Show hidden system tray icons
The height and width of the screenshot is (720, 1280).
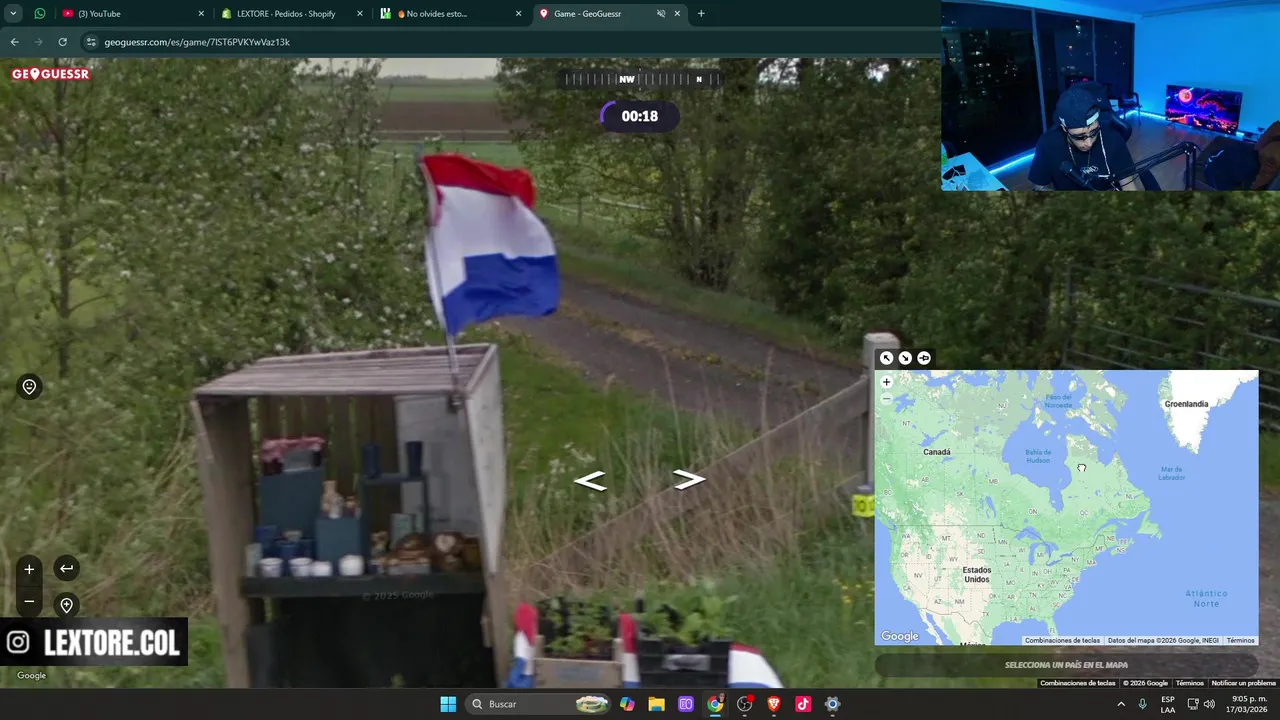[1121, 704]
